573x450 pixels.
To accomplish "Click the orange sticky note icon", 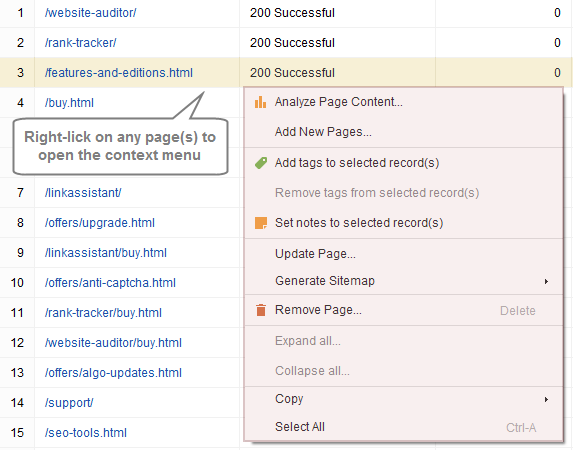I will (261, 223).
